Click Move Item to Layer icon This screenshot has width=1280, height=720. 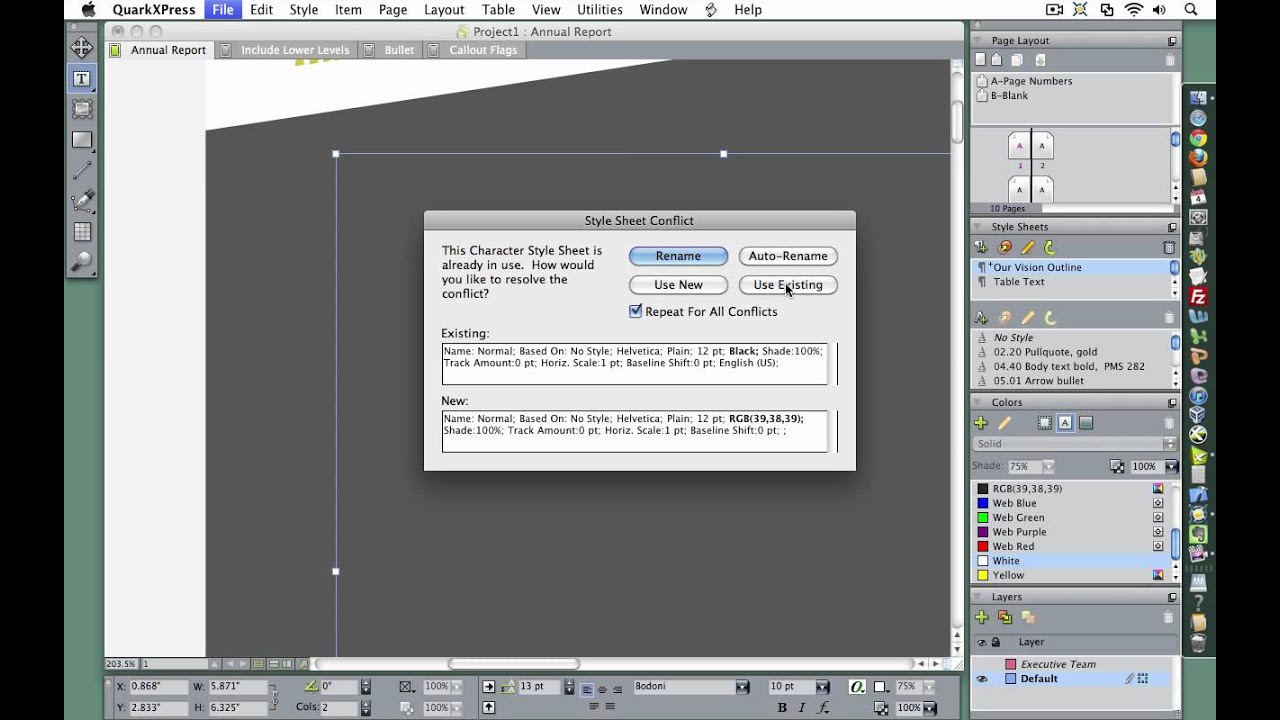pos(1005,617)
